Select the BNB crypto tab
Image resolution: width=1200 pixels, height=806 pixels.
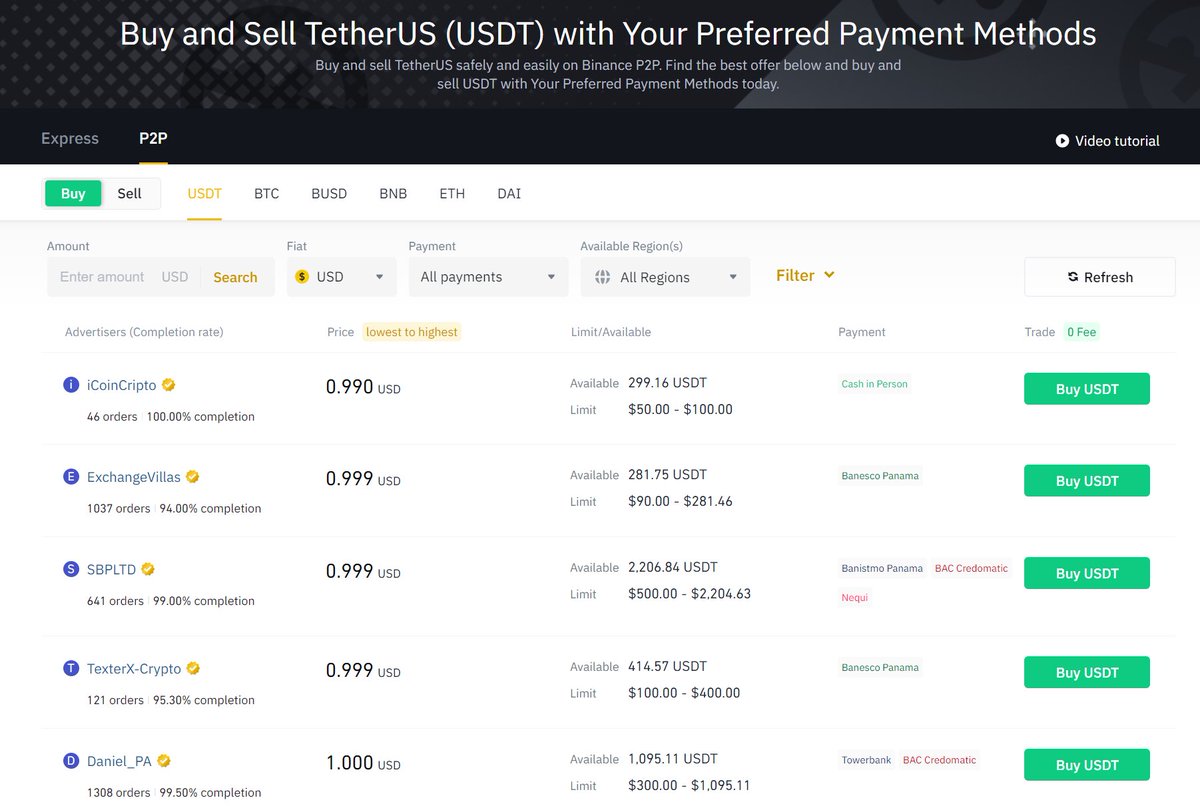click(393, 193)
